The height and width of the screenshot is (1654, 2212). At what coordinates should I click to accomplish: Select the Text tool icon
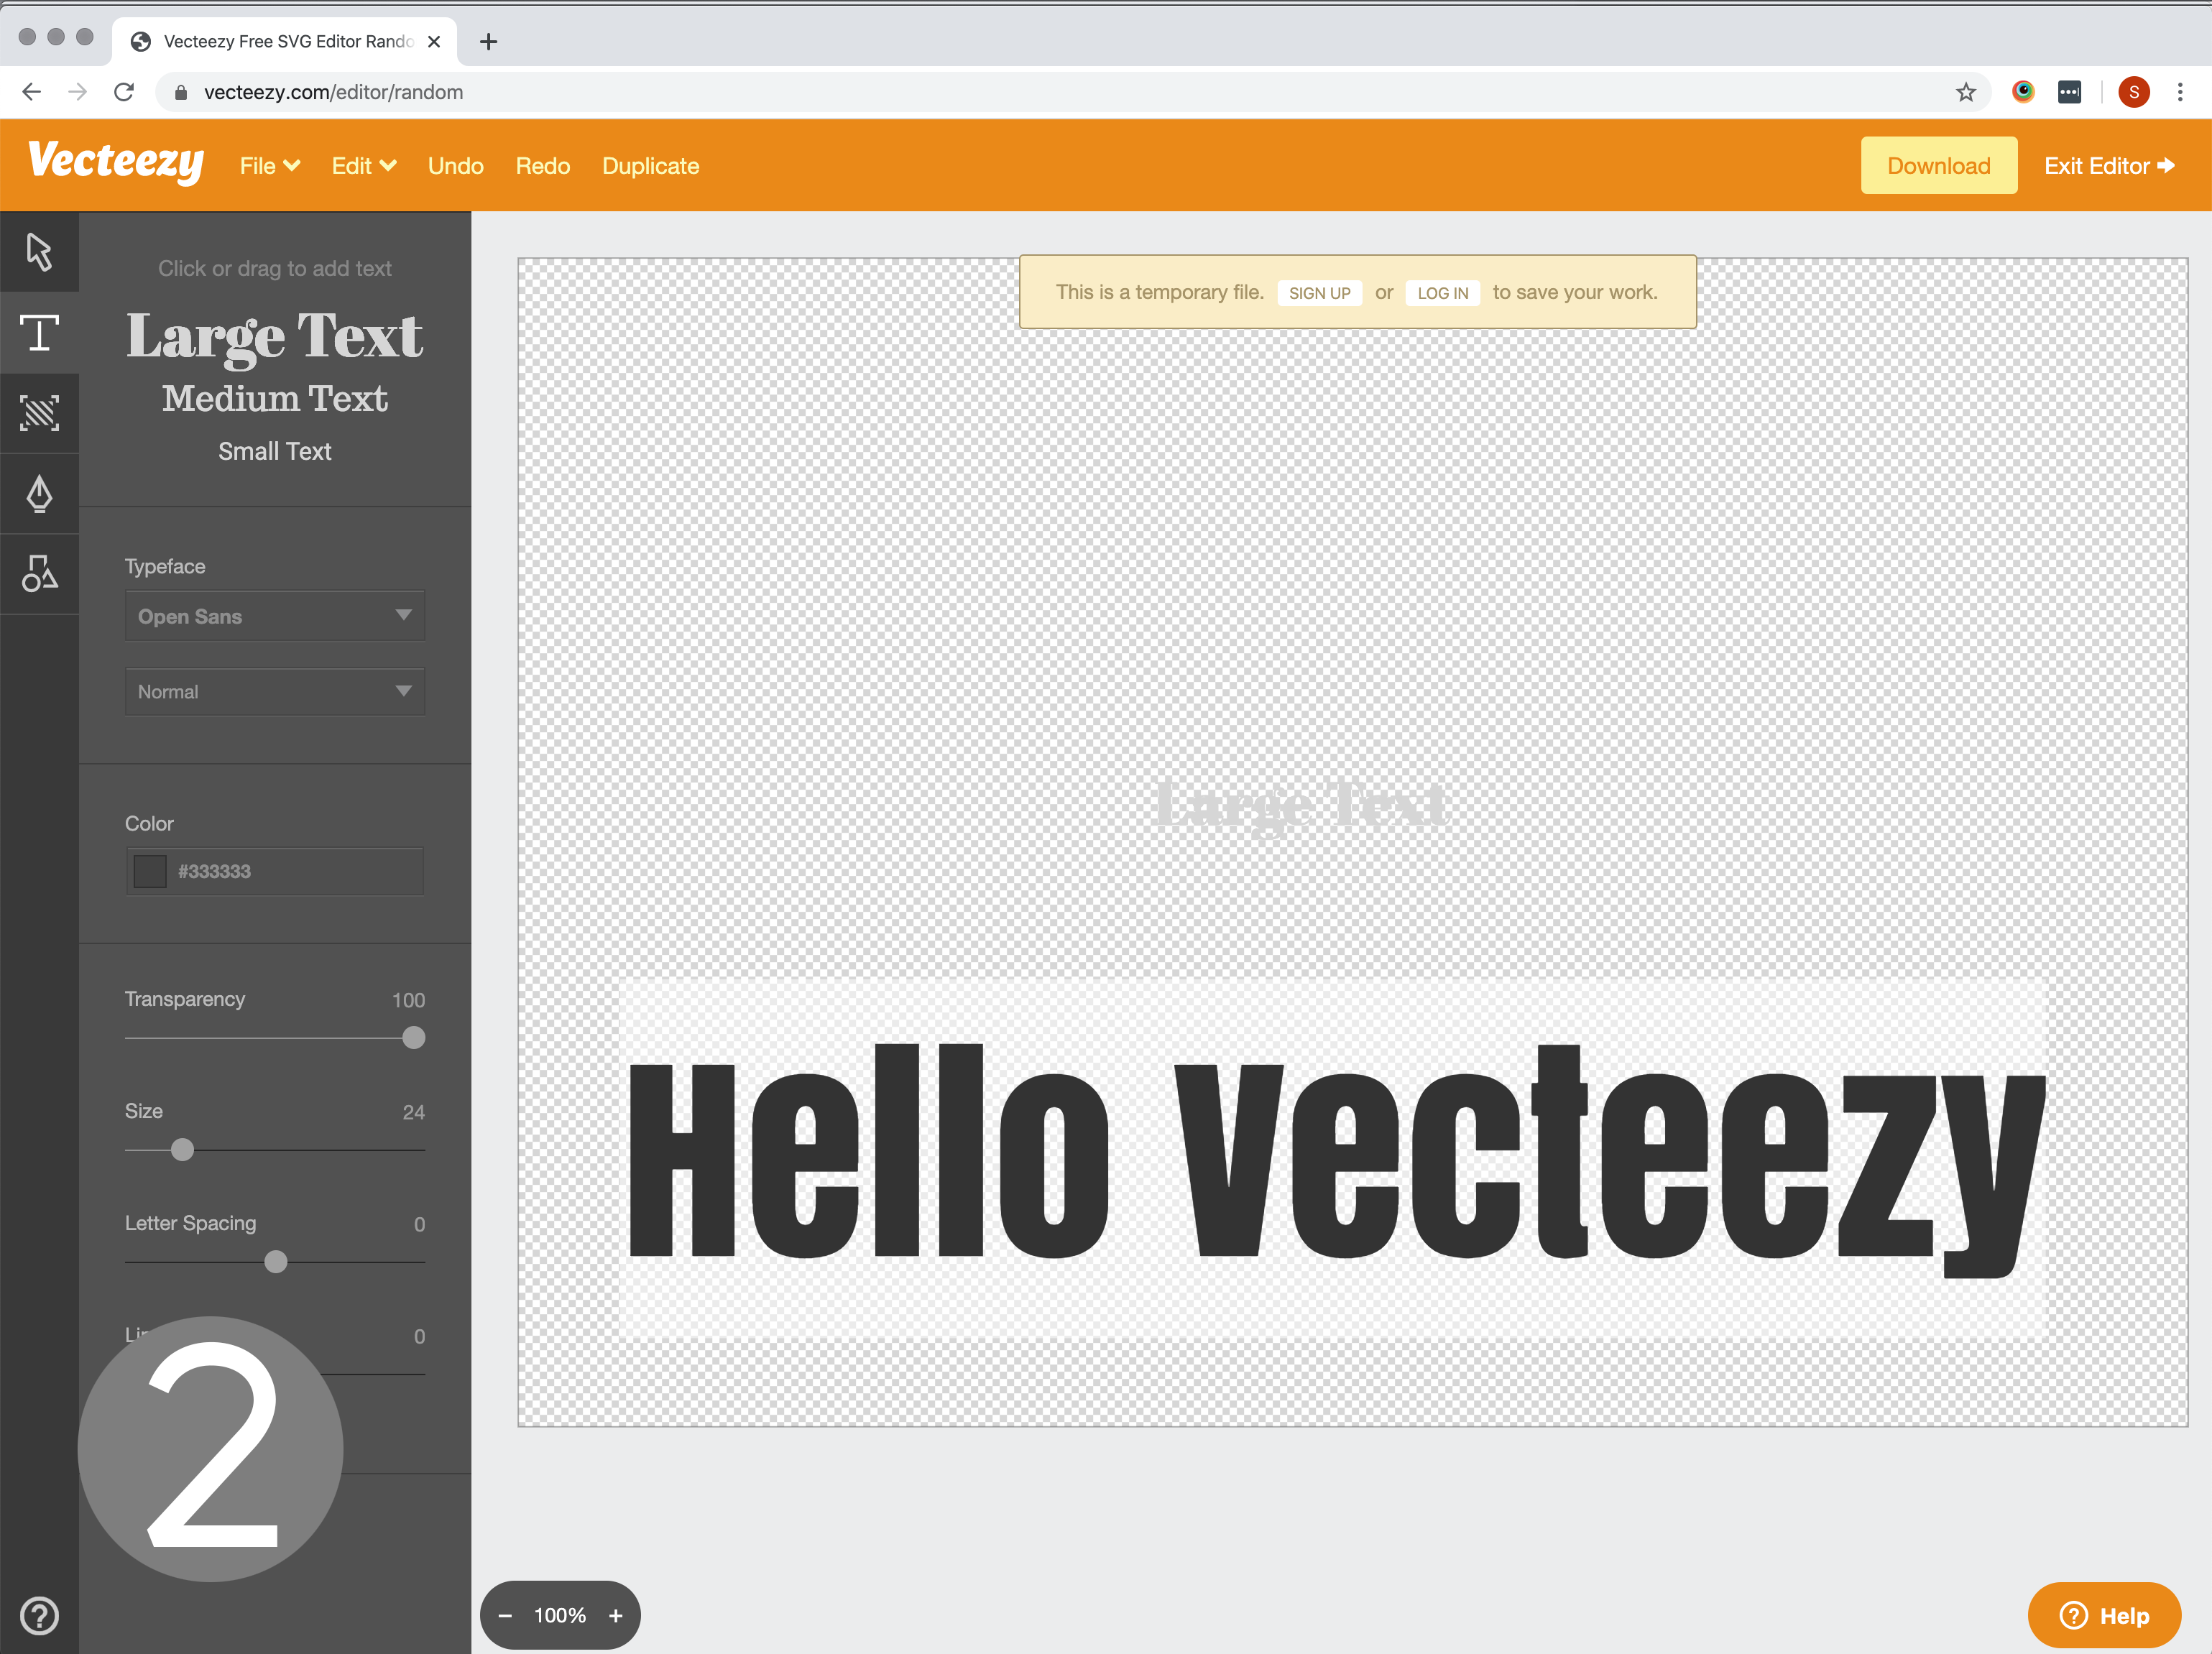[x=39, y=333]
